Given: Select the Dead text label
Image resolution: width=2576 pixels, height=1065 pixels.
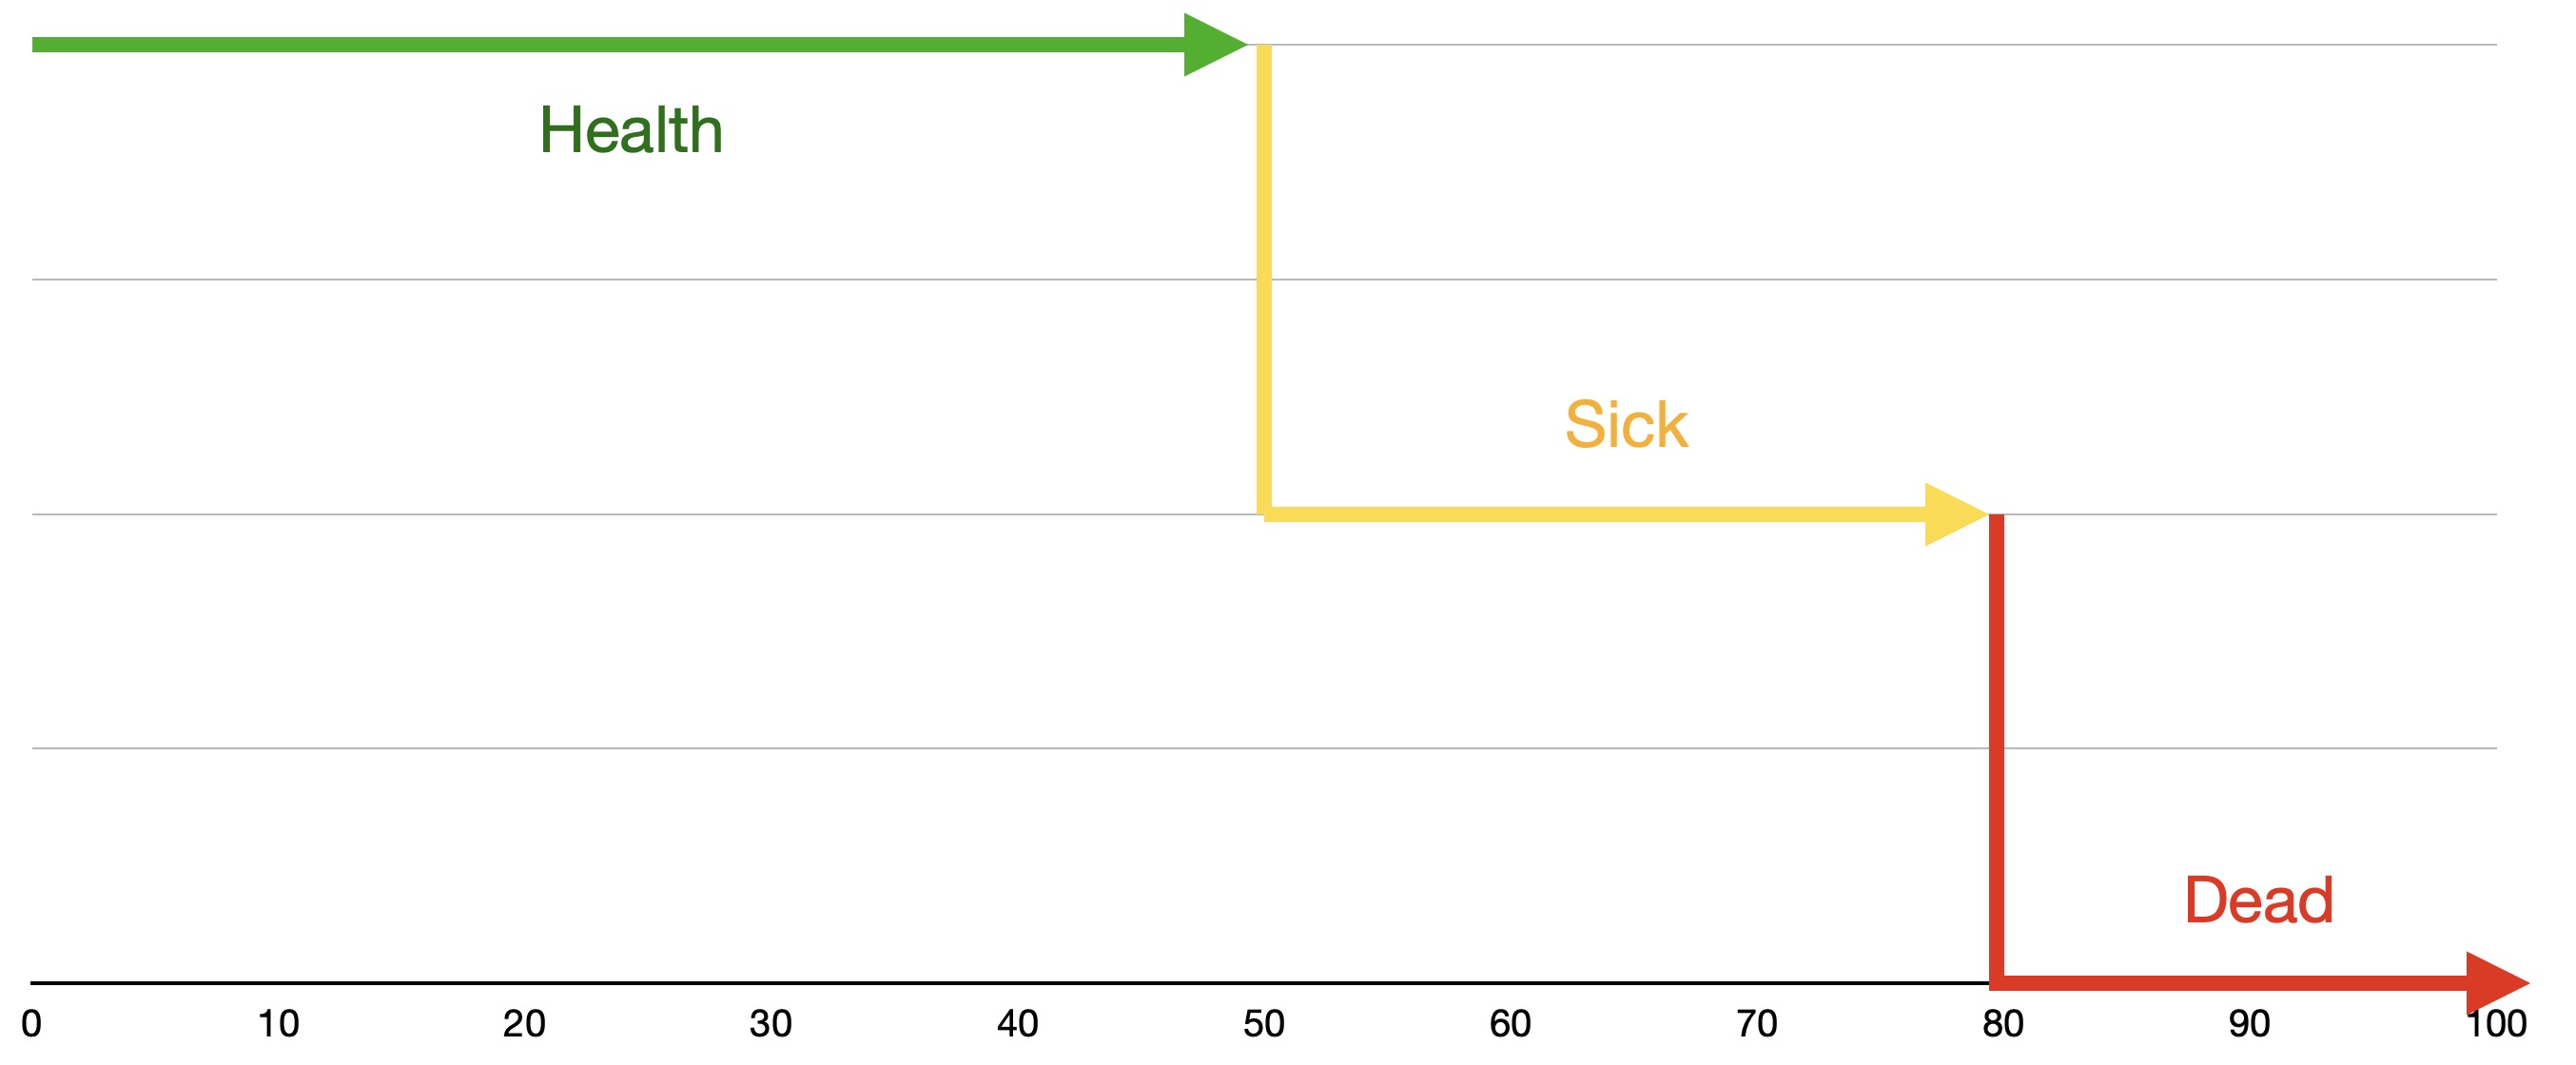Looking at the screenshot, I should pyautogui.click(x=2259, y=900).
